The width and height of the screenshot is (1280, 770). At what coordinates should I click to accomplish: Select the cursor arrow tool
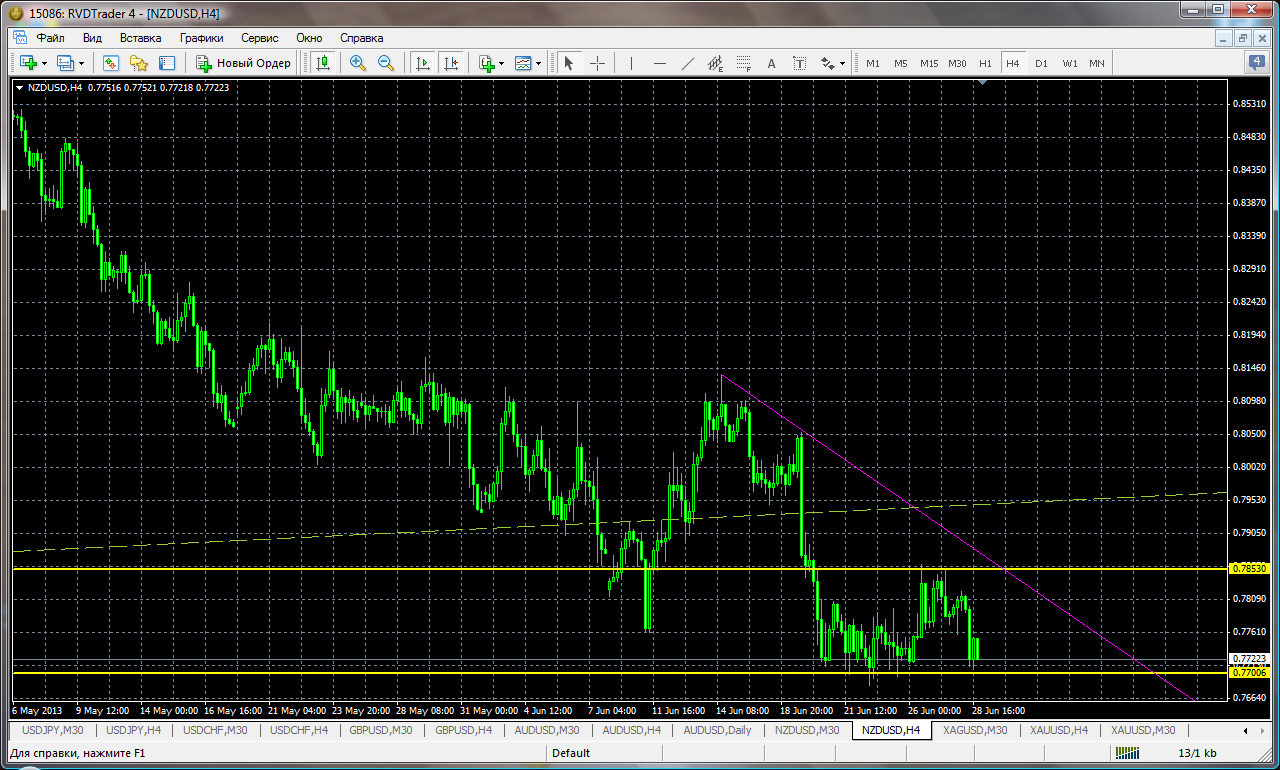(569, 63)
